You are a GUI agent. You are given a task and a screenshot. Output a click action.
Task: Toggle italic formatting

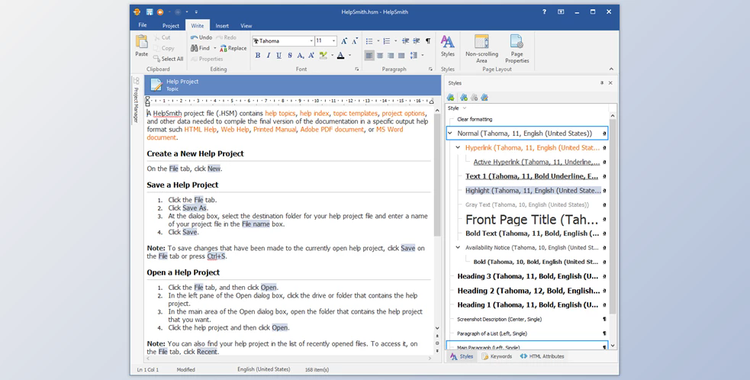click(x=268, y=56)
